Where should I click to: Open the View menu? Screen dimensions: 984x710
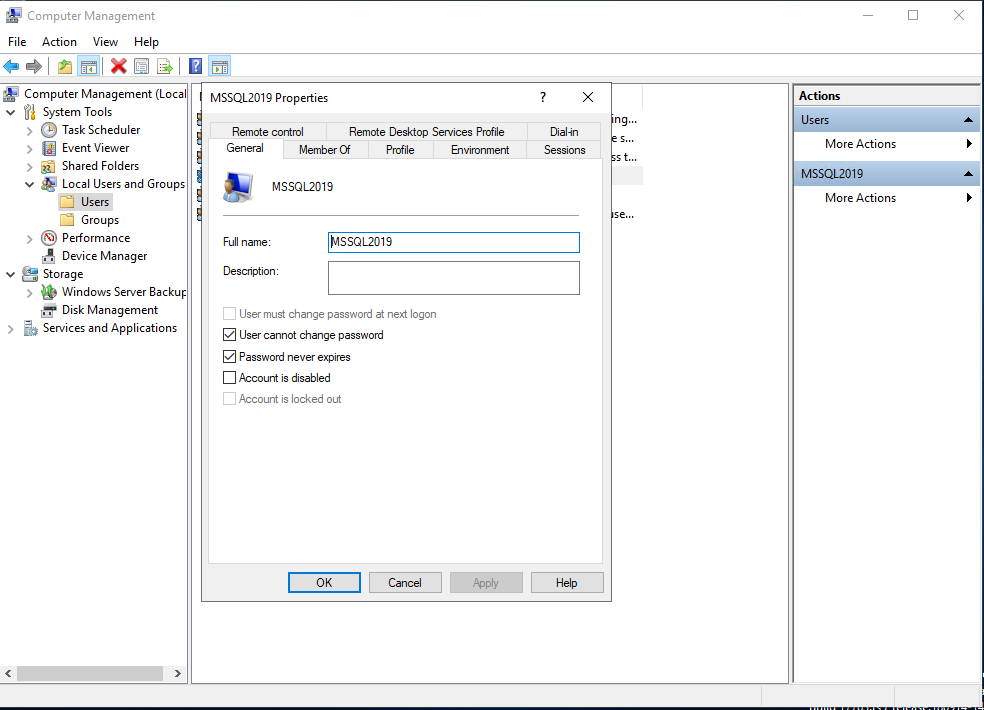105,41
